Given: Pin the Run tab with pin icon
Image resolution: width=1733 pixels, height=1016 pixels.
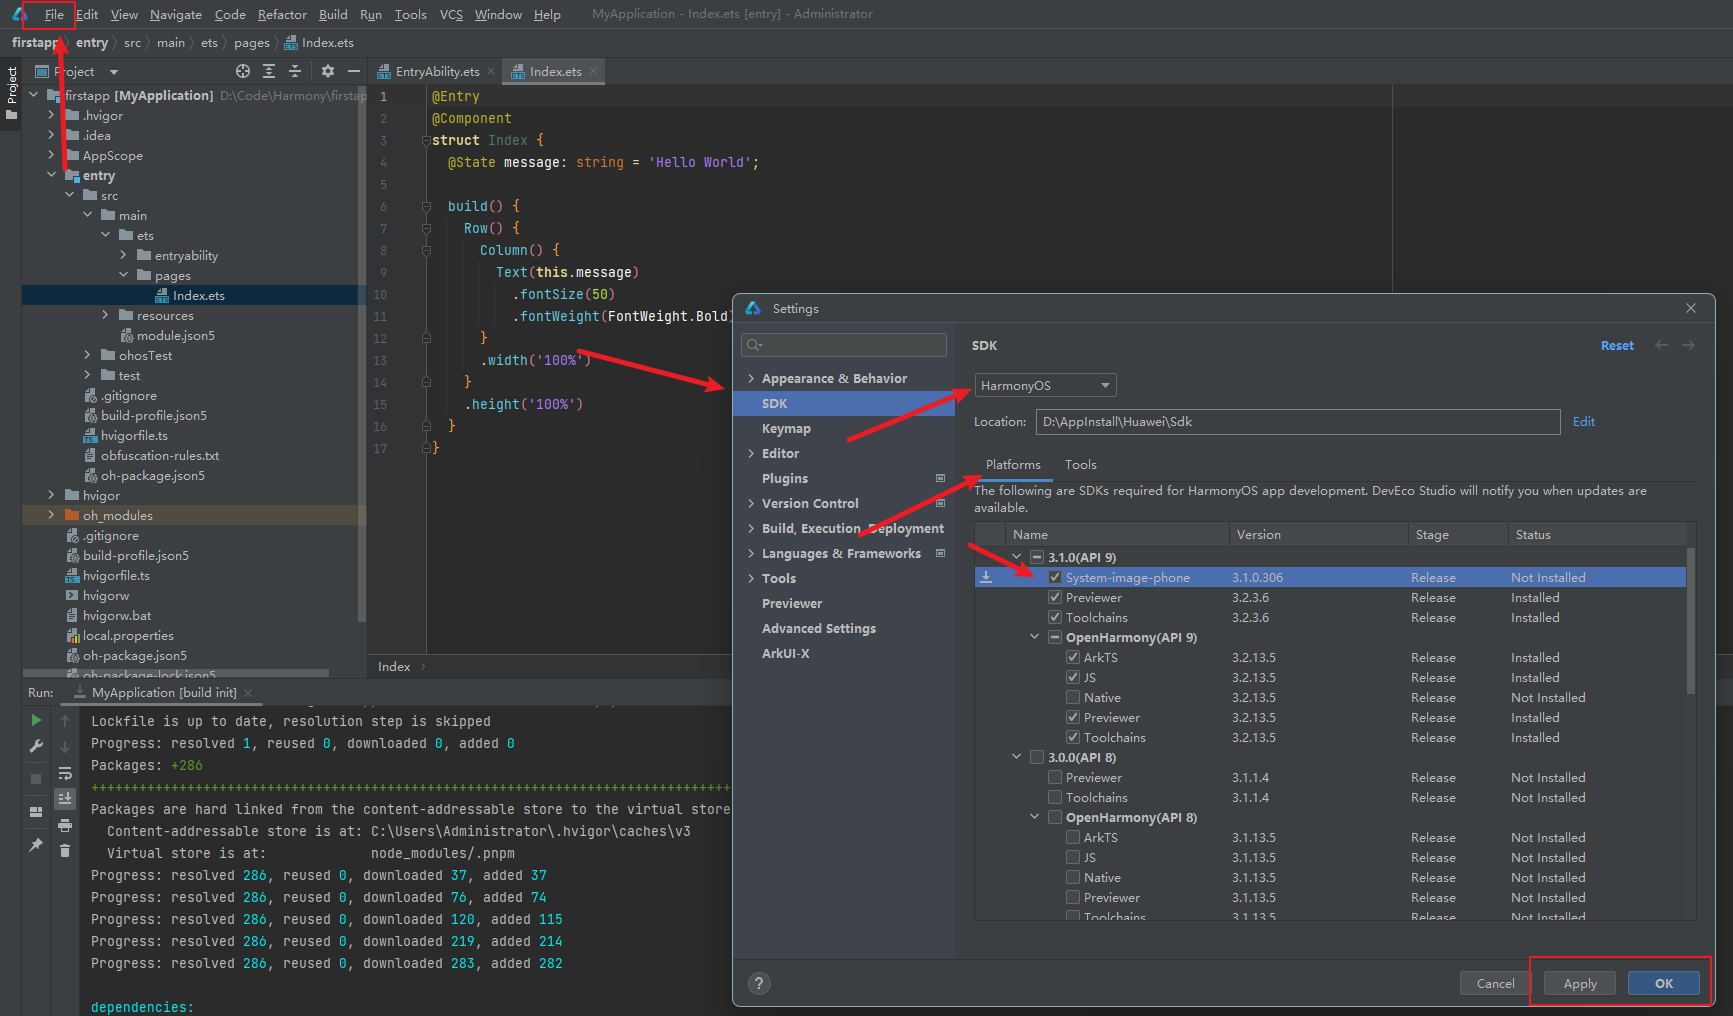Looking at the screenshot, I should point(36,845).
